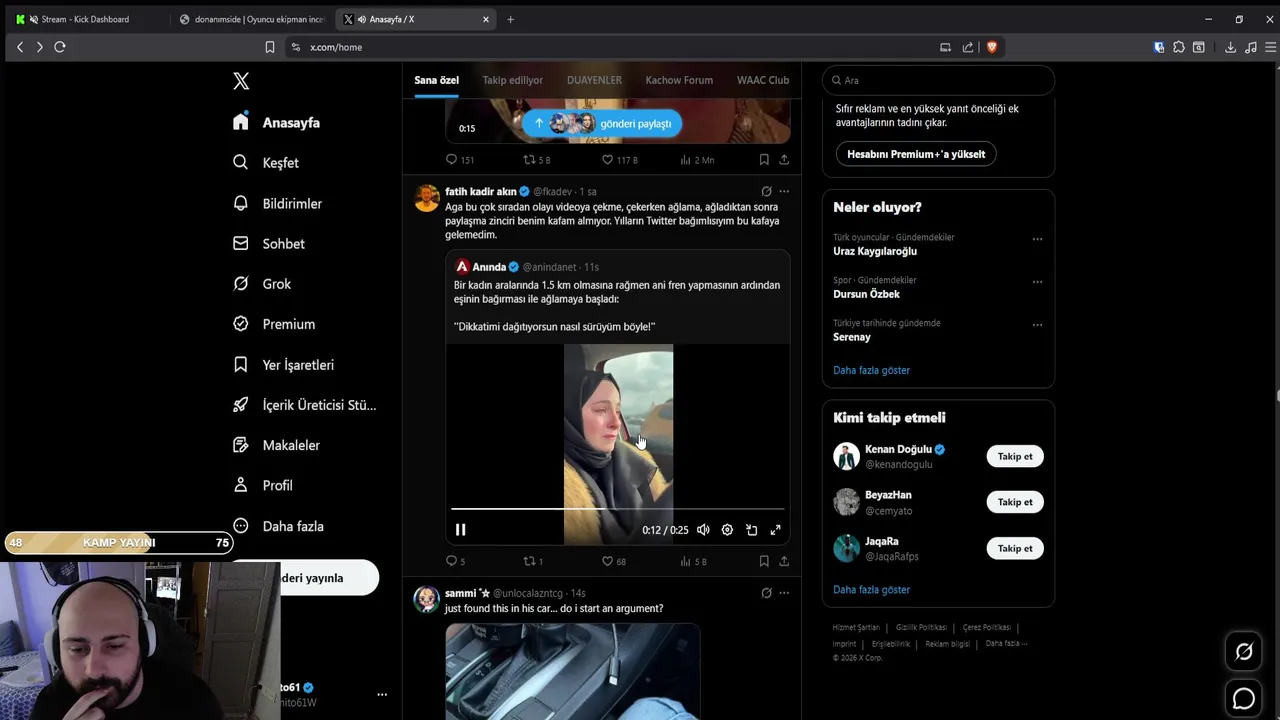Open Grok from the sidebar
Screen dimensions: 1280x720
click(x=261, y=284)
